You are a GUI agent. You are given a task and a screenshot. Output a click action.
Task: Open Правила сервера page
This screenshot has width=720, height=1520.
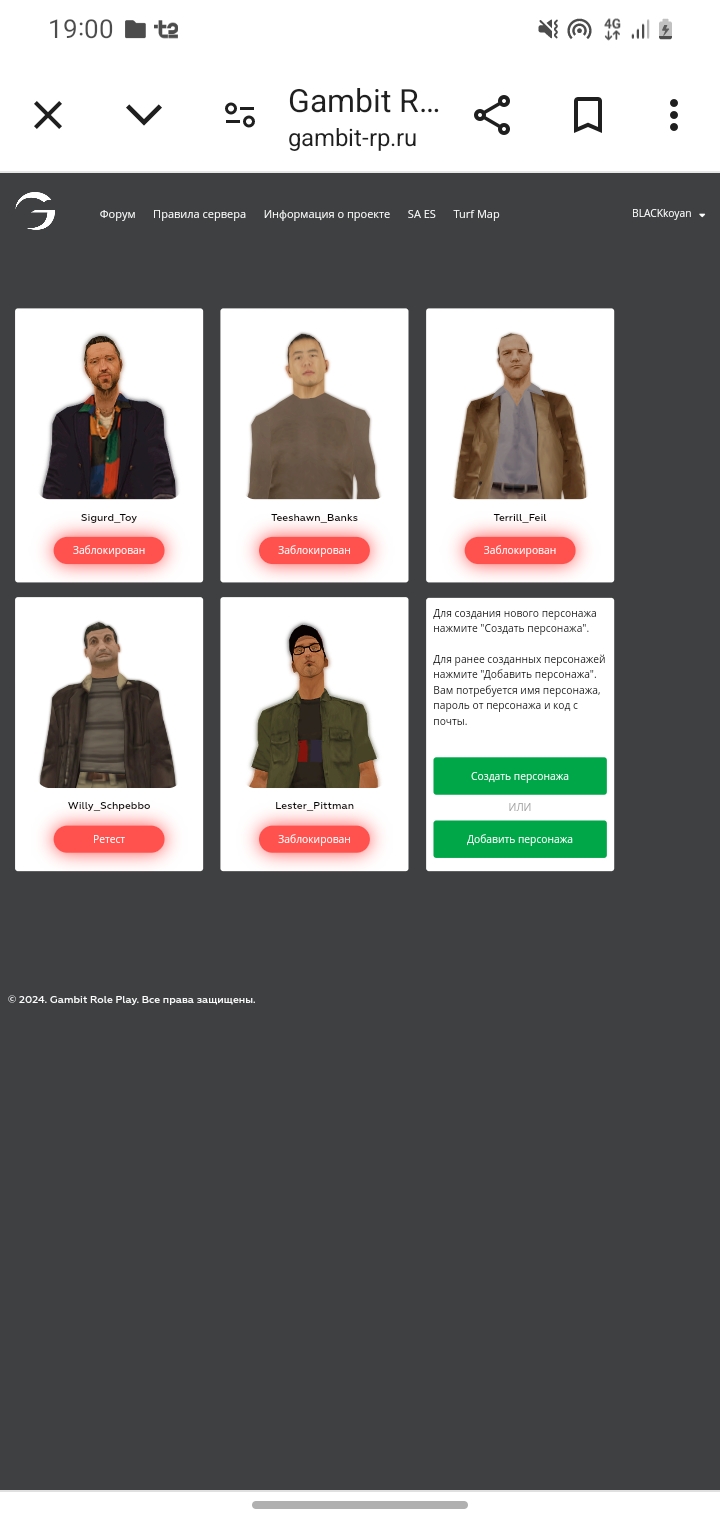(199, 214)
